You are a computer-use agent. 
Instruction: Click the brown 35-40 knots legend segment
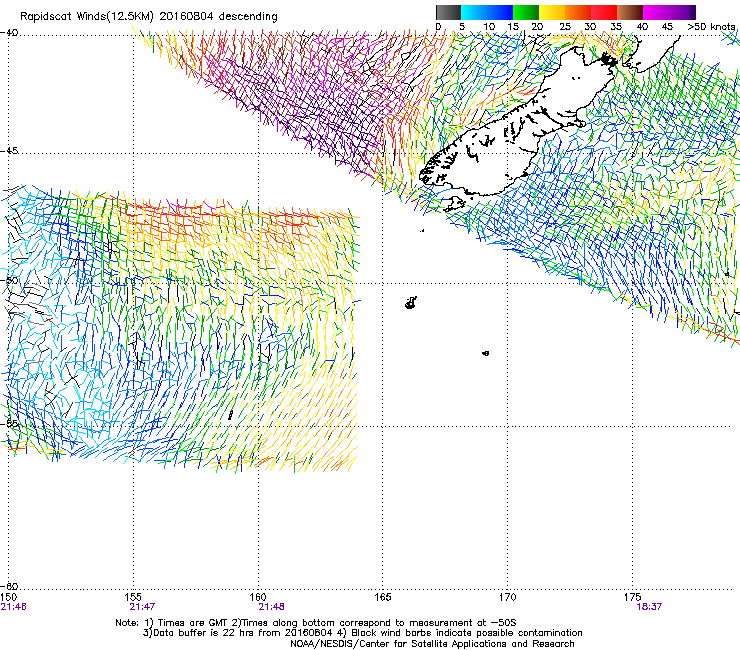(630, 12)
